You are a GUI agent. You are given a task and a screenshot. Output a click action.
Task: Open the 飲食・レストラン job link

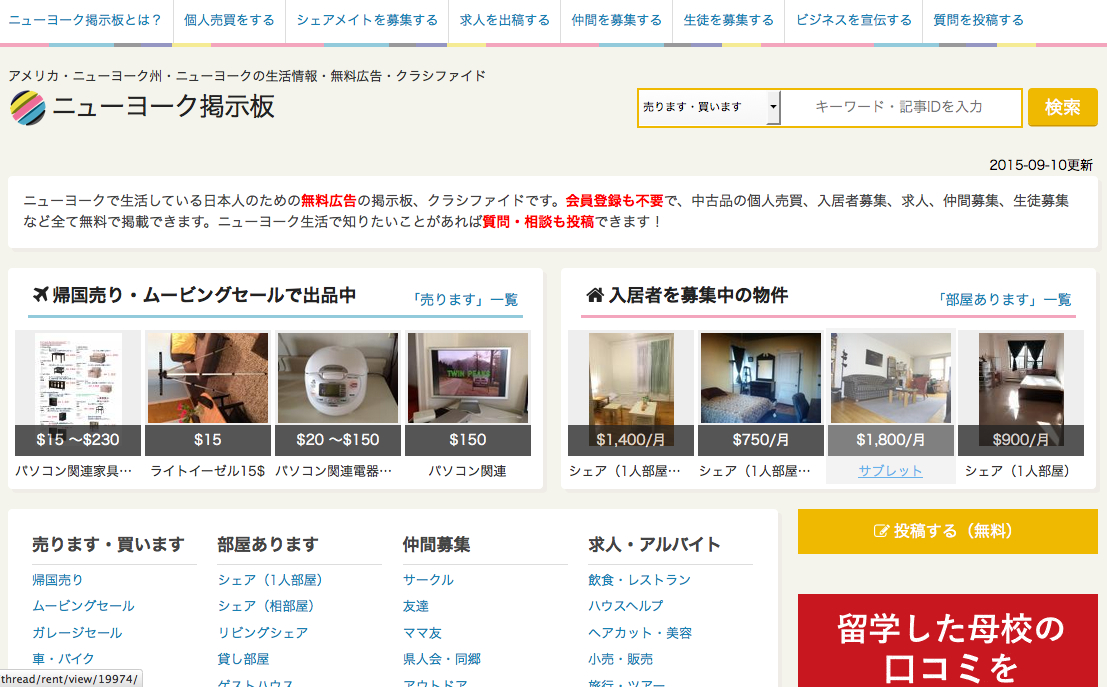tap(640, 580)
